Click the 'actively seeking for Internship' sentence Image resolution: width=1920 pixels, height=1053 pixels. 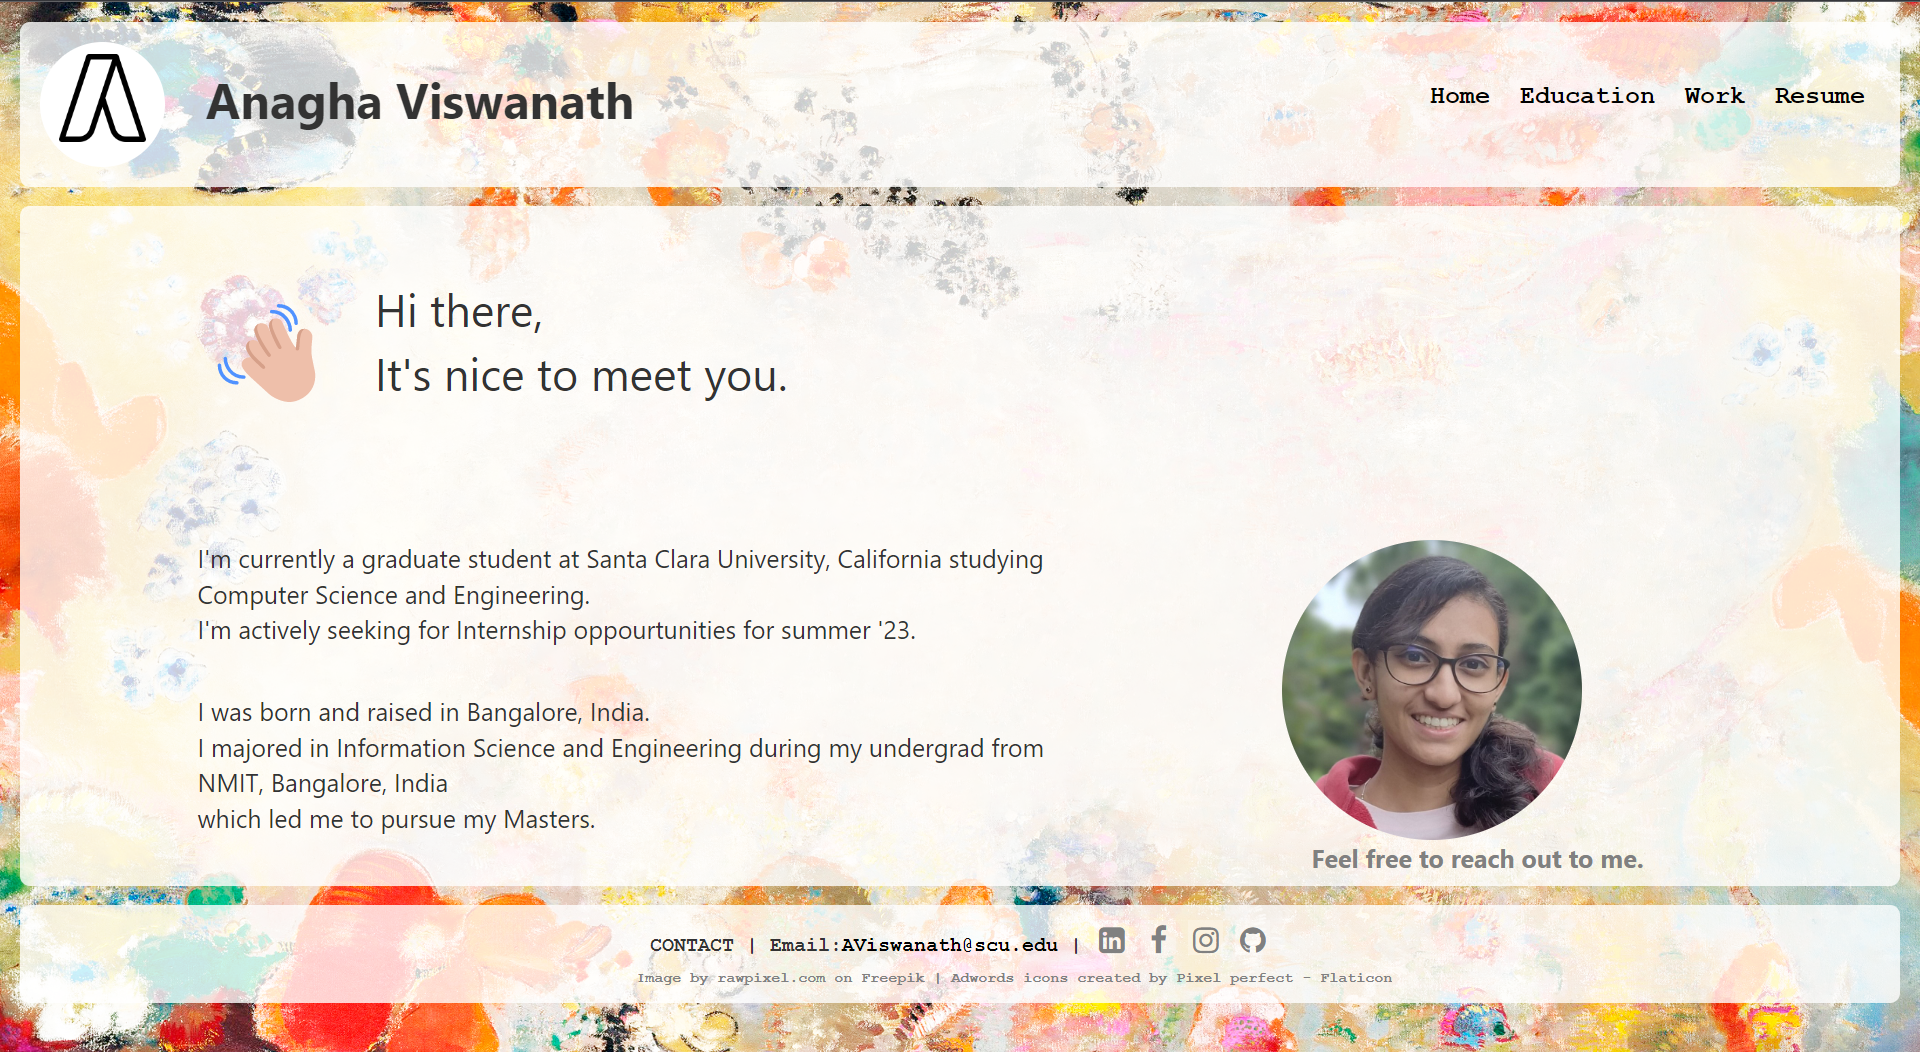tap(557, 630)
